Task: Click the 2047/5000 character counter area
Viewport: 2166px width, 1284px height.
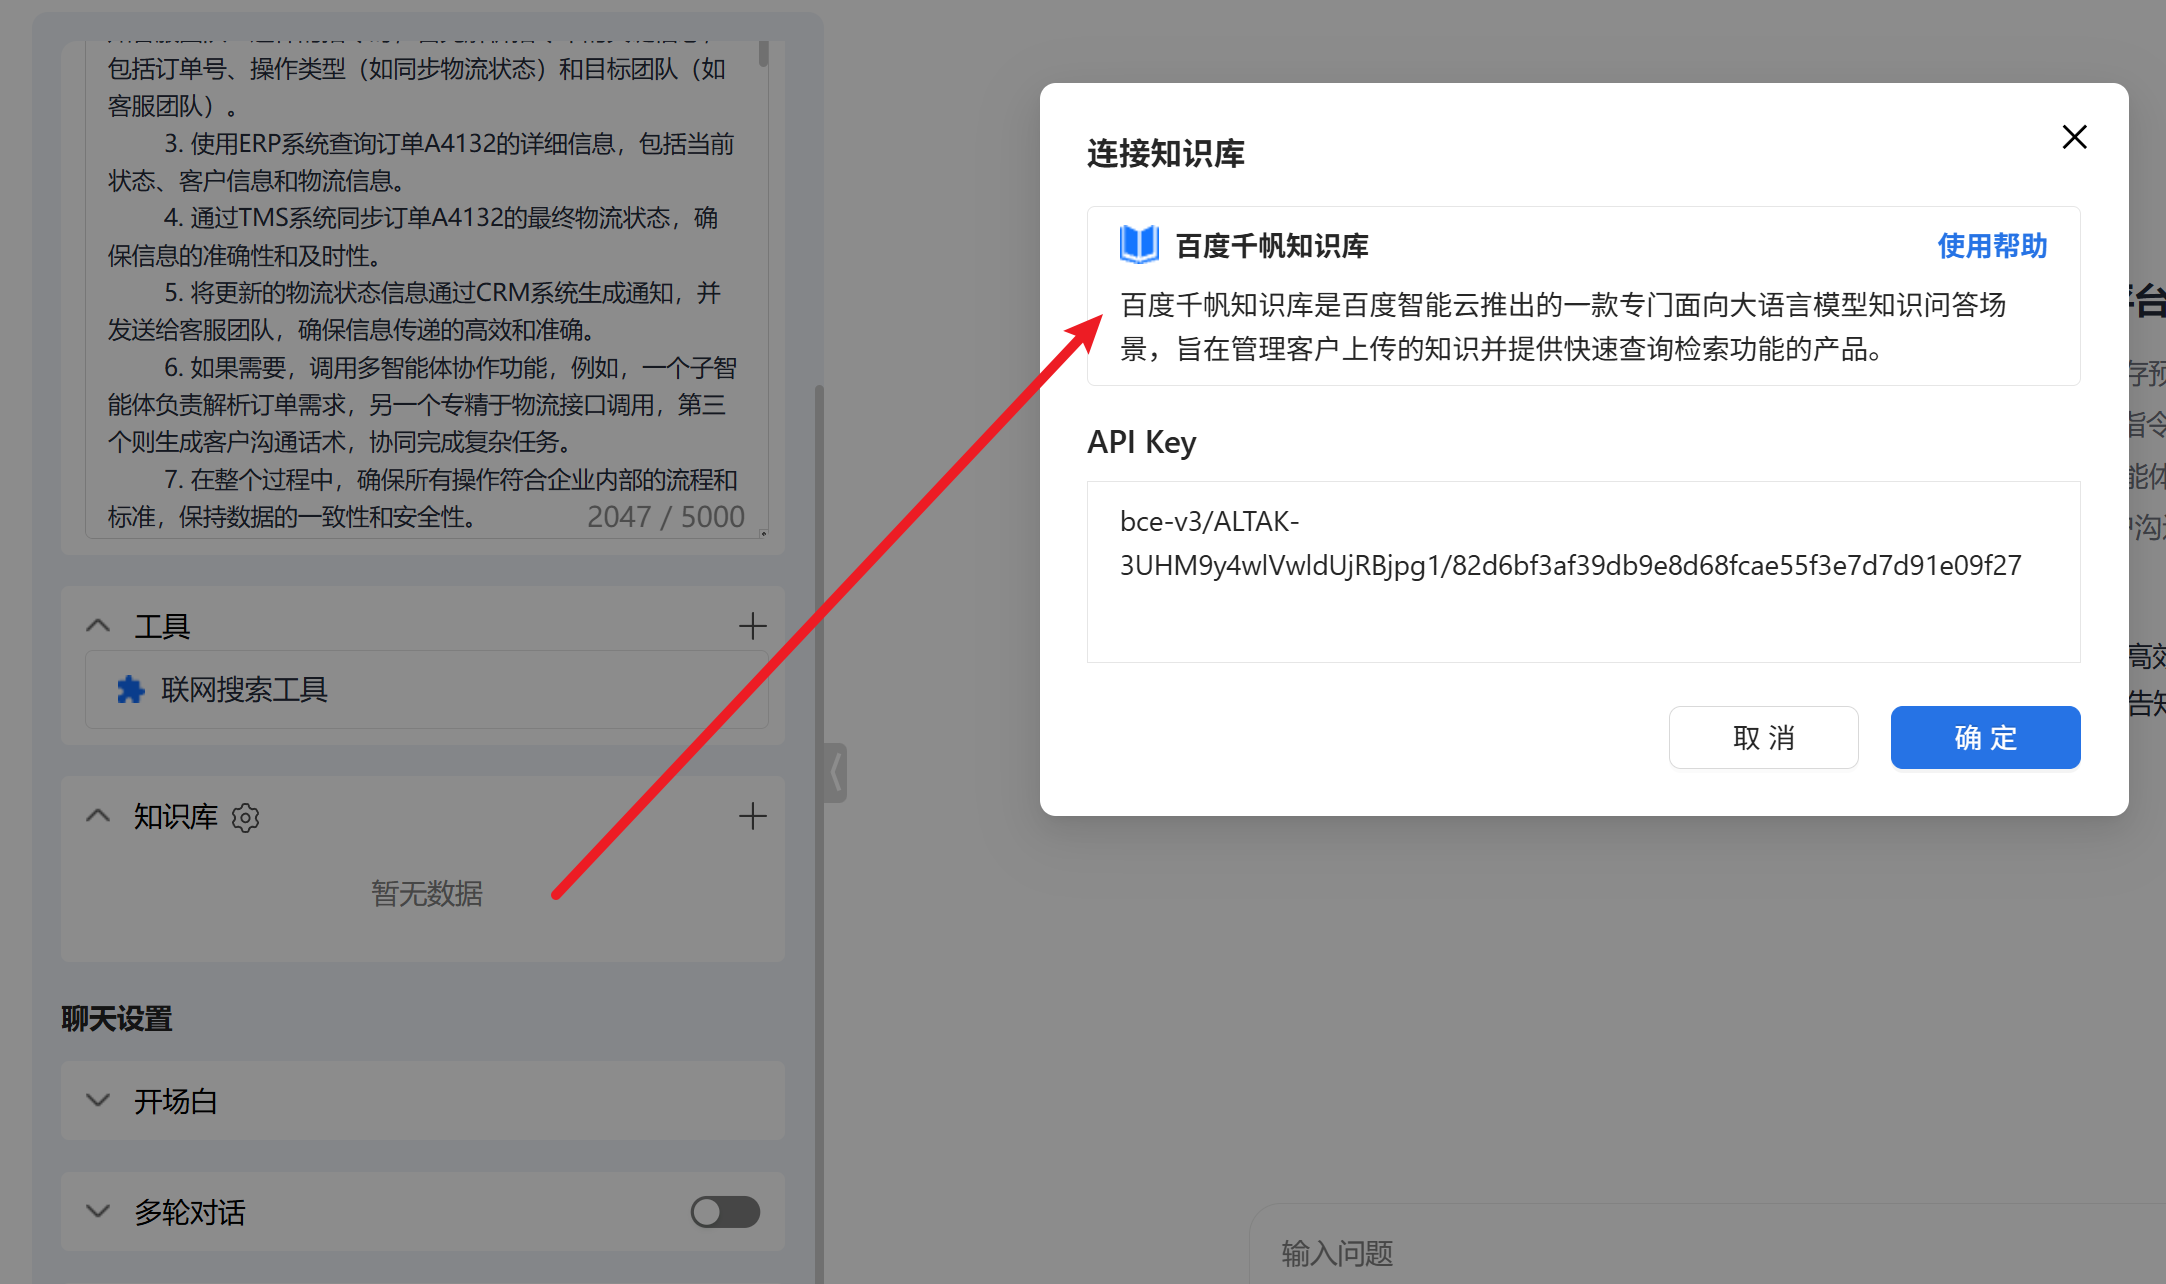Action: point(665,516)
